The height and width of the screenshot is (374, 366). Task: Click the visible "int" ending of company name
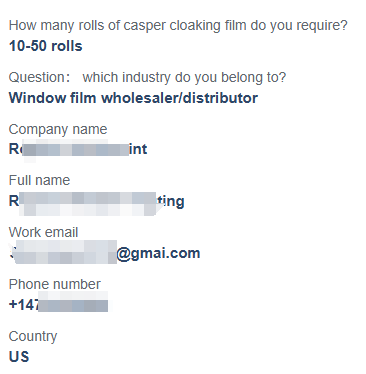(x=138, y=149)
